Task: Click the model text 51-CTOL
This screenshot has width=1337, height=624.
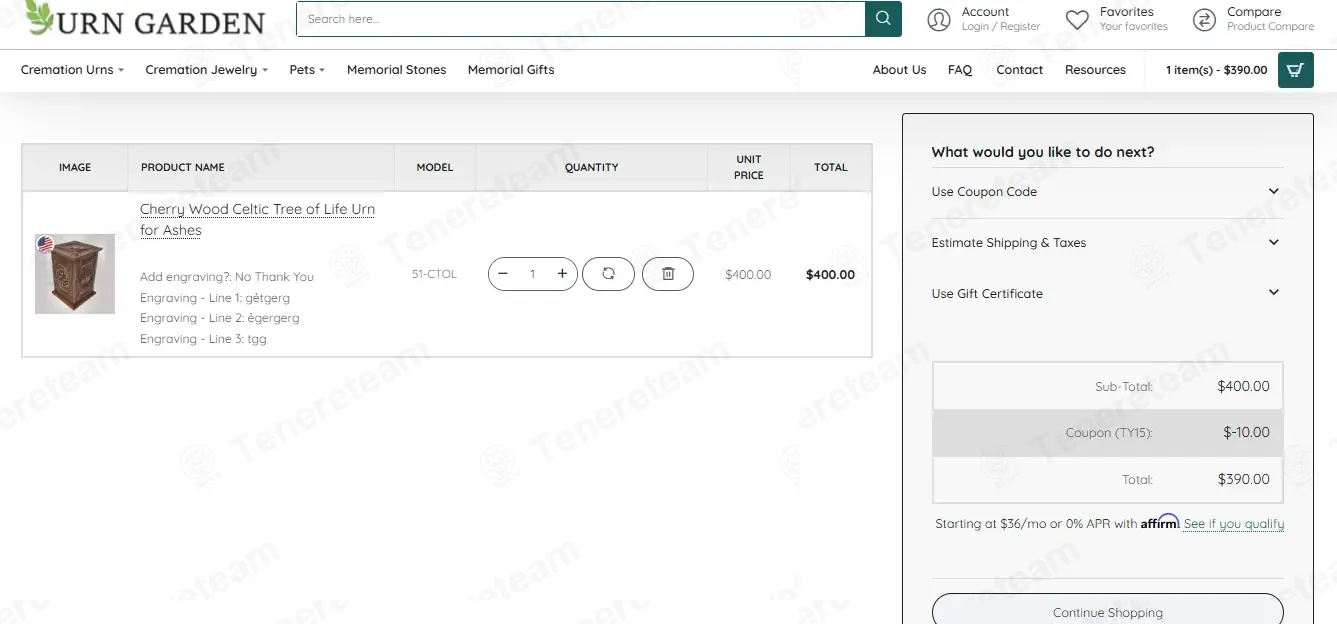Action: coord(434,274)
